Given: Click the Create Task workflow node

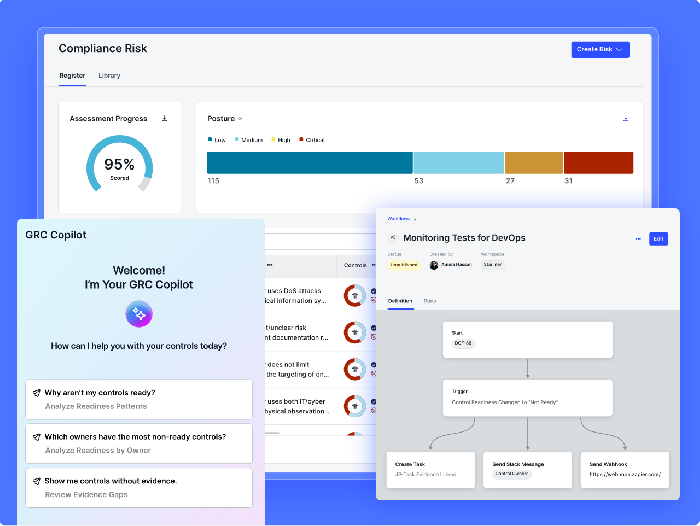Looking at the screenshot, I should pyautogui.click(x=431, y=470).
